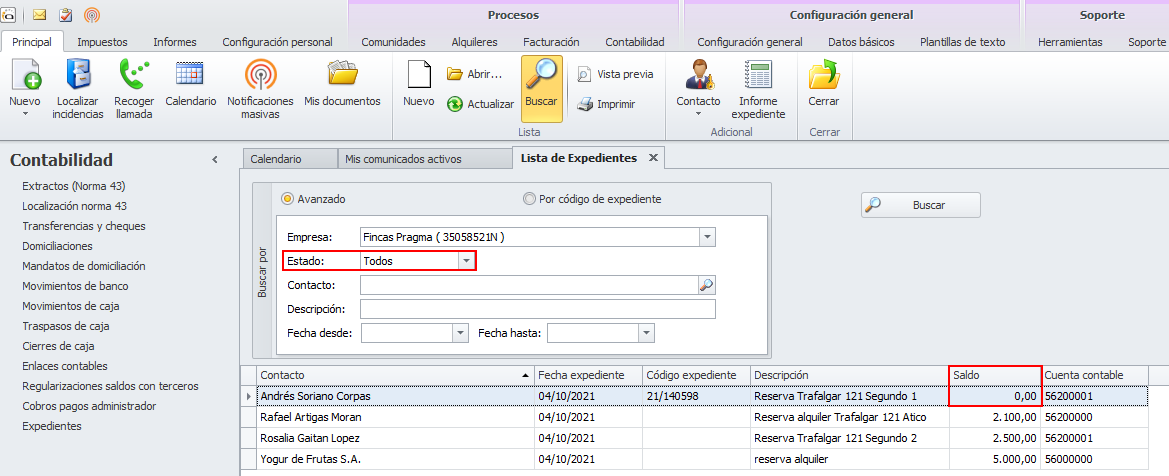
Task: Switch to Mis comunicados activos tab
Action: [402, 159]
